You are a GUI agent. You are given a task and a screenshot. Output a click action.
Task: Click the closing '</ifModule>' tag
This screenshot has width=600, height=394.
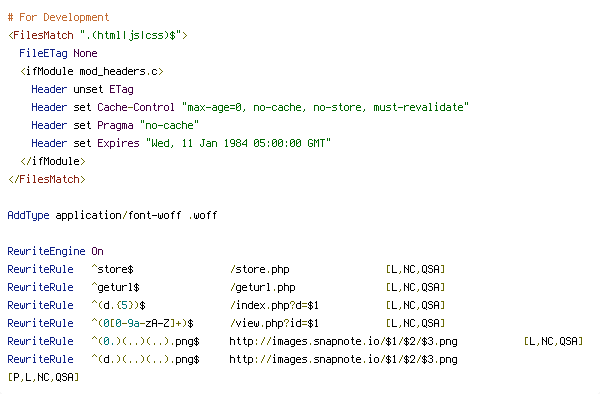click(x=53, y=161)
